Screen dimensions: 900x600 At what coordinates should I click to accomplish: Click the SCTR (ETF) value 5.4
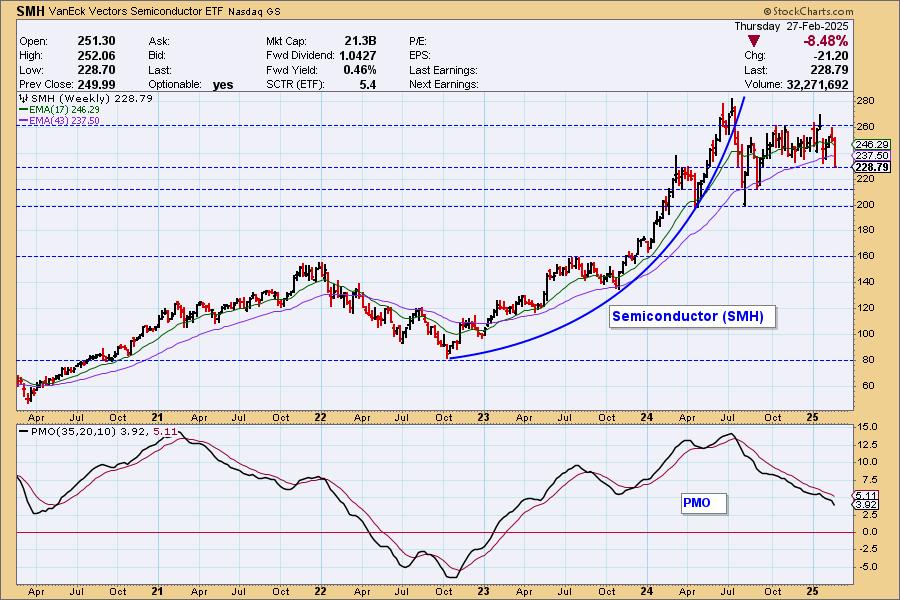368,84
